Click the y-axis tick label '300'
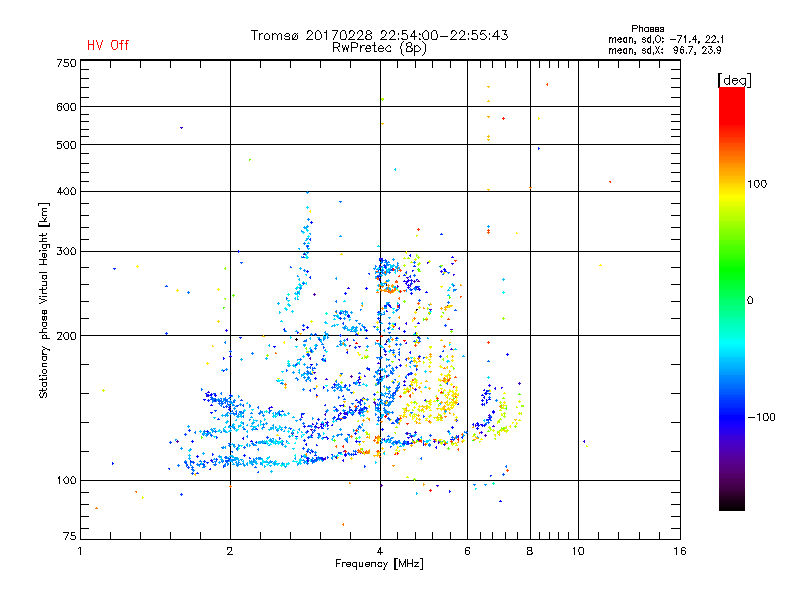Screen dimensions: 800x600 click(66, 252)
